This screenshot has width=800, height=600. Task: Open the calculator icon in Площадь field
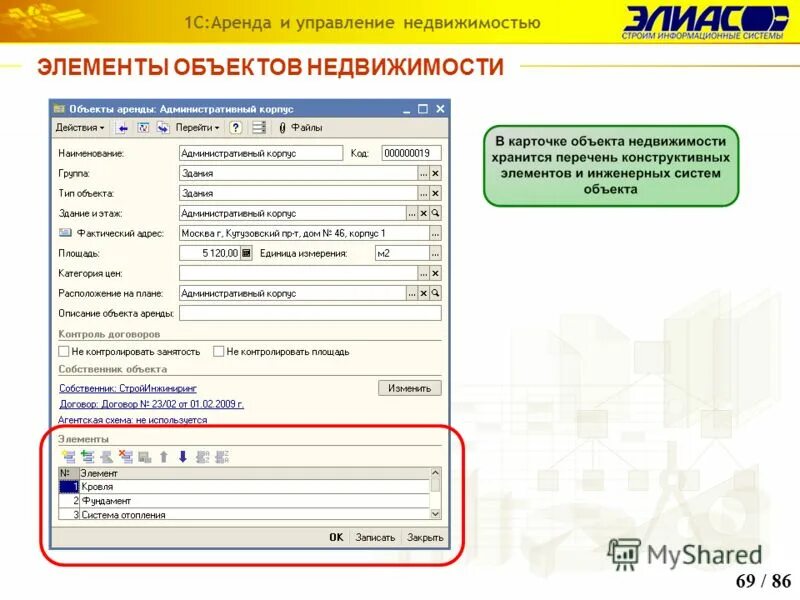pos(246,253)
